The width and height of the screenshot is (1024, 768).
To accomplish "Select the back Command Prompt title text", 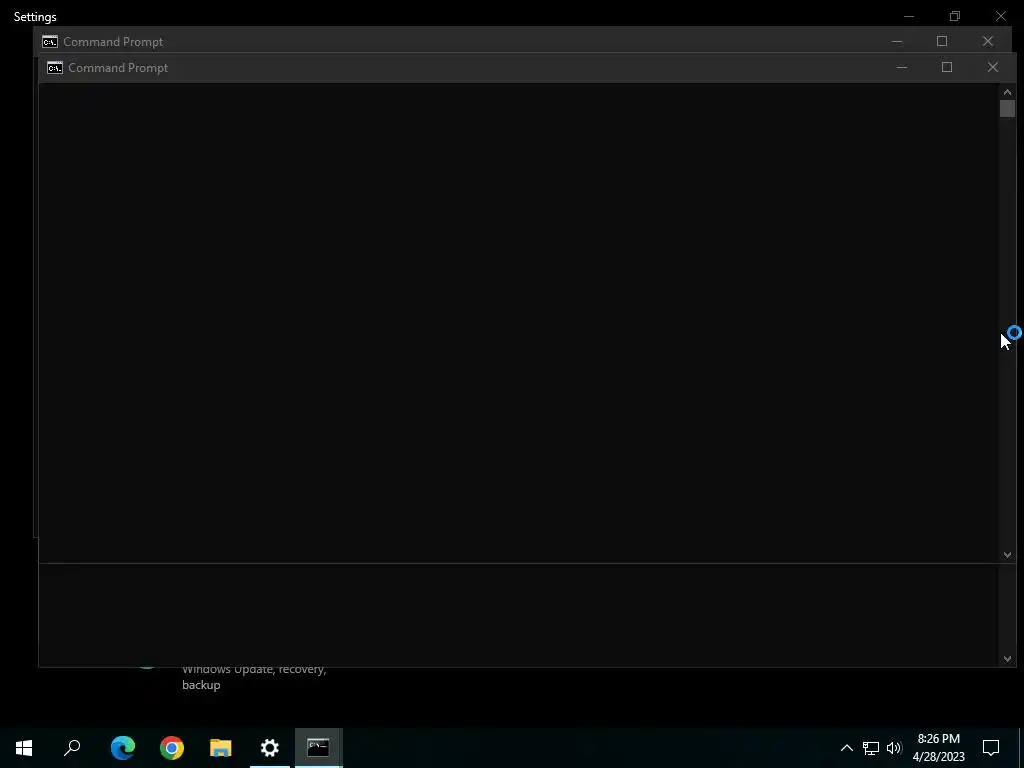I will 113,42.
